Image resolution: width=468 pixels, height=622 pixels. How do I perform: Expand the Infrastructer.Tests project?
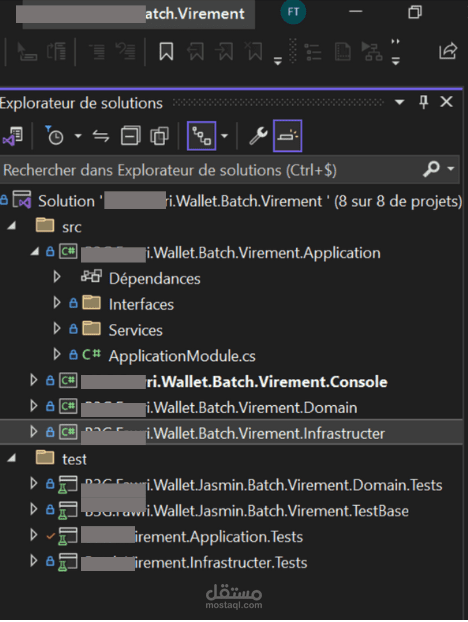34,561
